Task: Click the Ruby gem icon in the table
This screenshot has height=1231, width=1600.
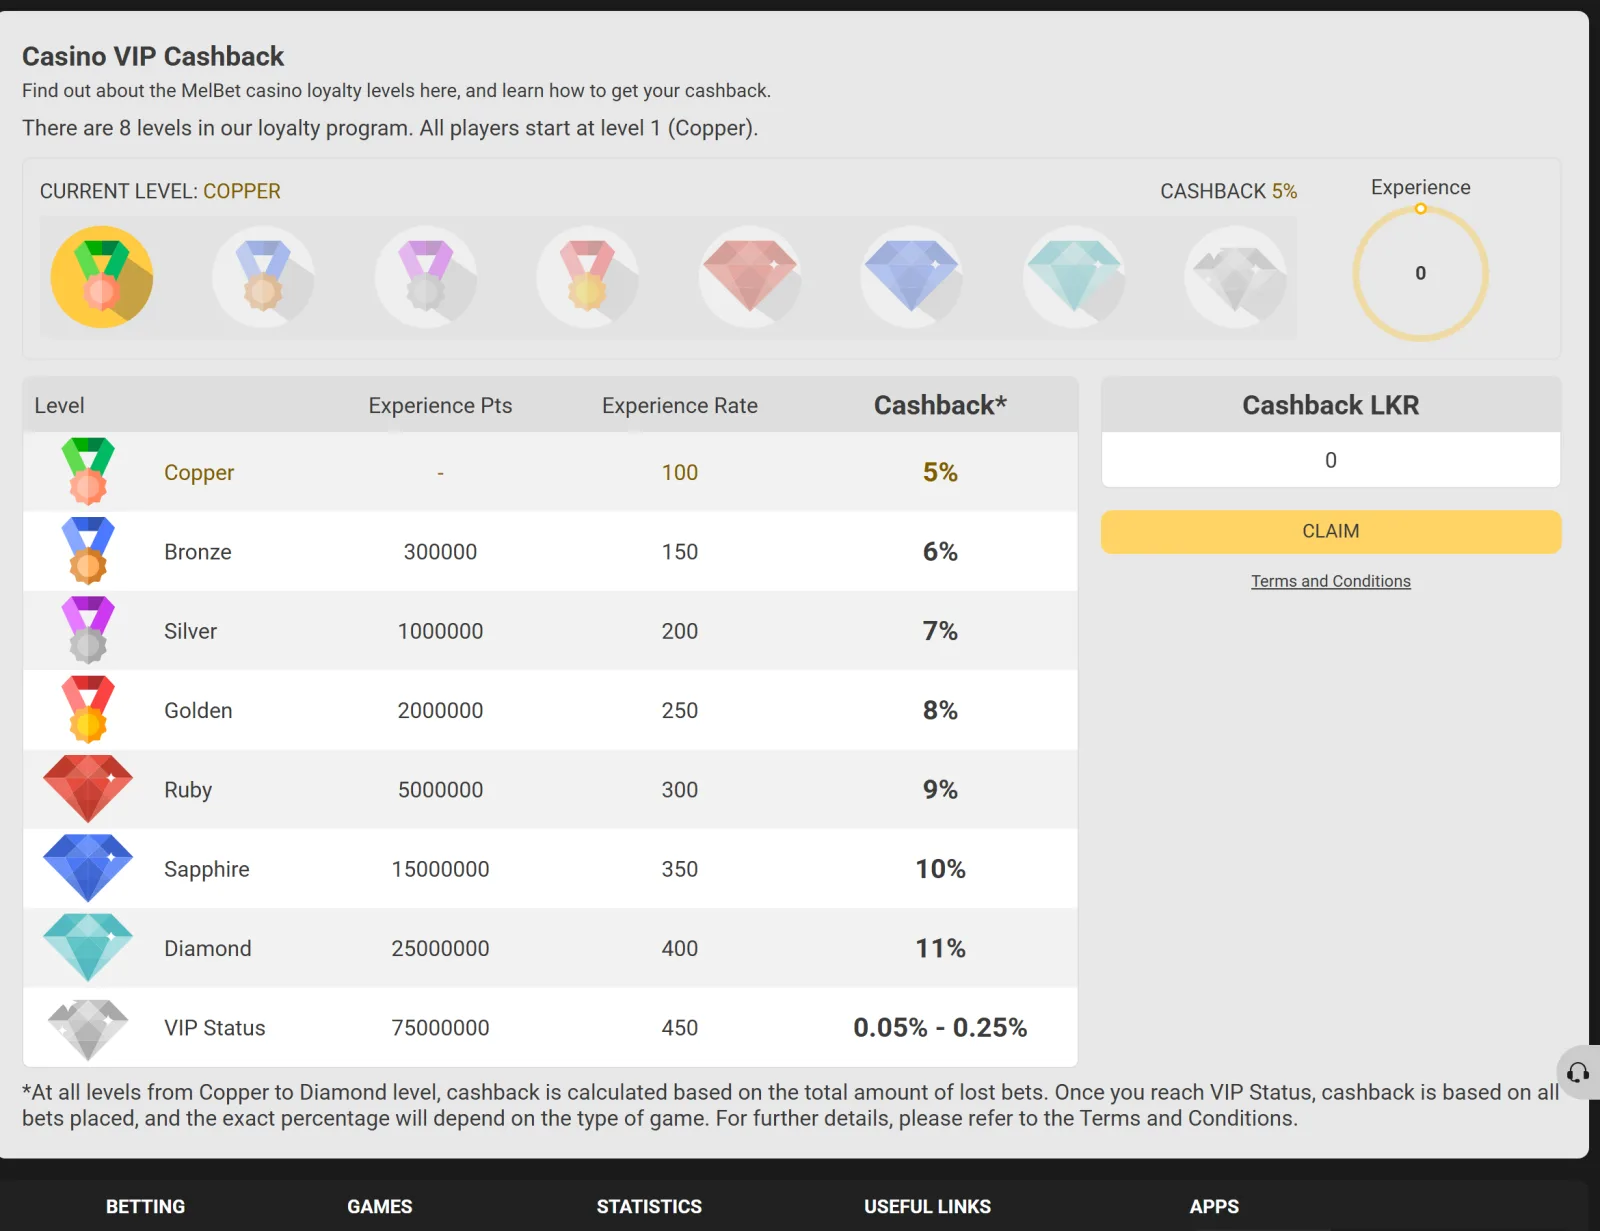Action: point(88,788)
